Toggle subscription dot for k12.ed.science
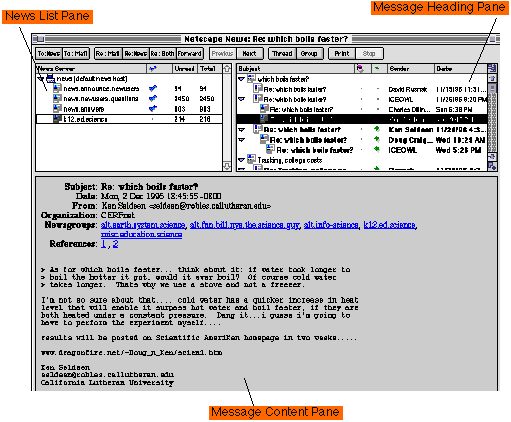This screenshot has height=422, width=511. coord(153,119)
